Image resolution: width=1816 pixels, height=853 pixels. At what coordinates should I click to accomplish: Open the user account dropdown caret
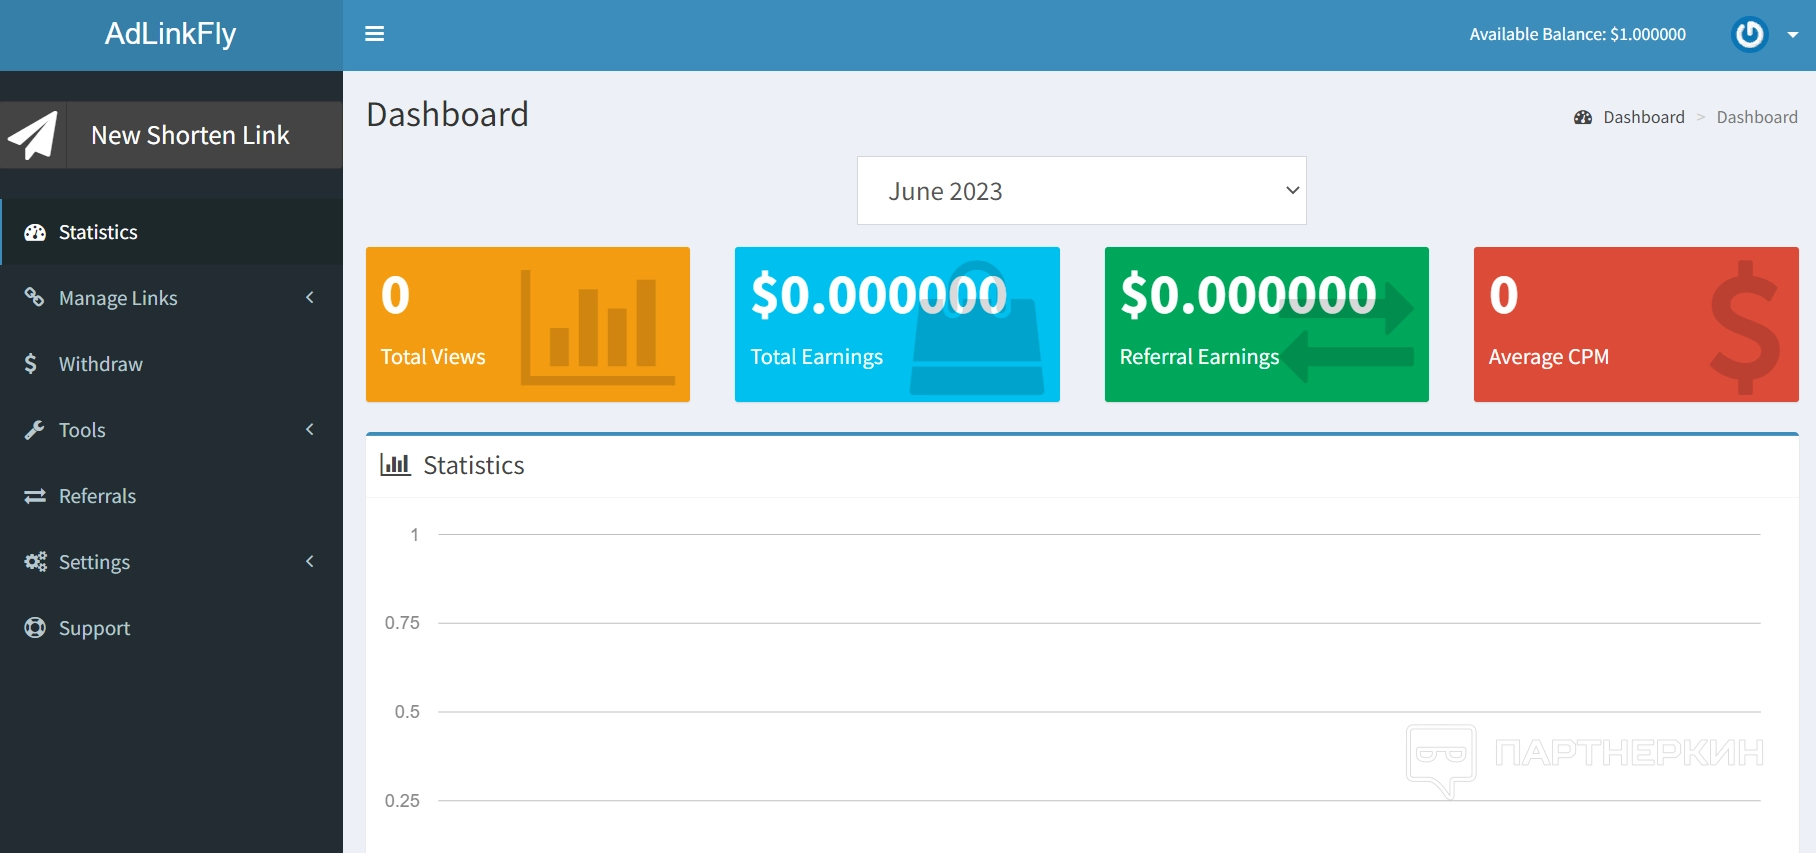(1793, 35)
